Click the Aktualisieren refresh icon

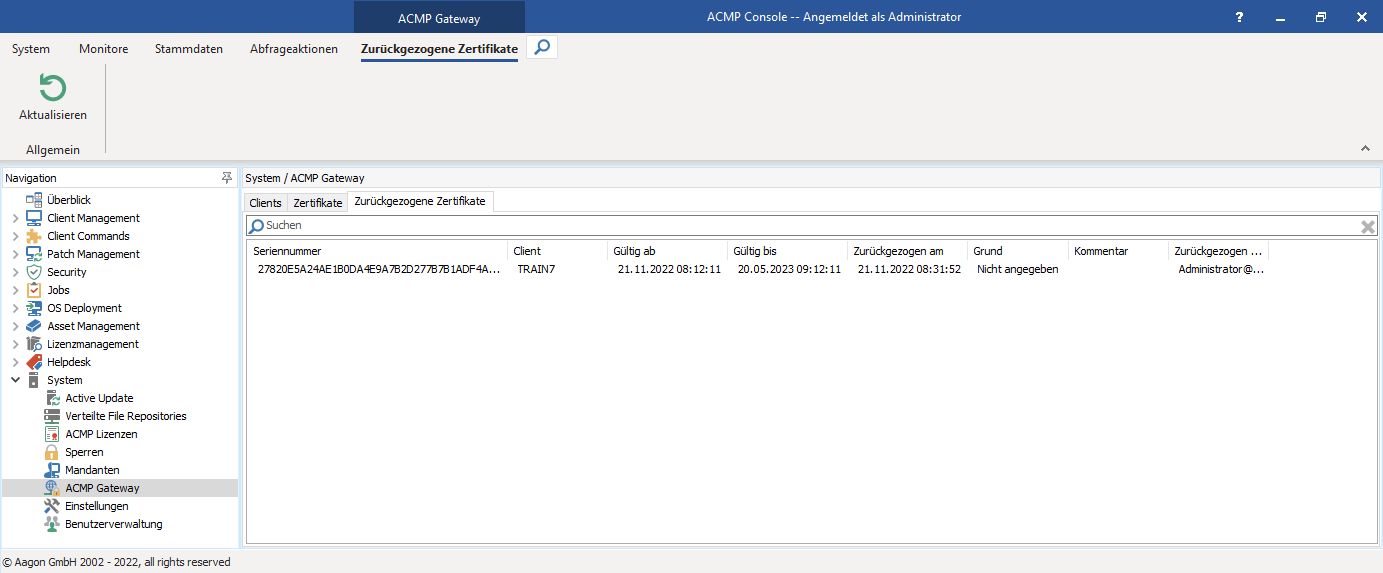pos(53,88)
